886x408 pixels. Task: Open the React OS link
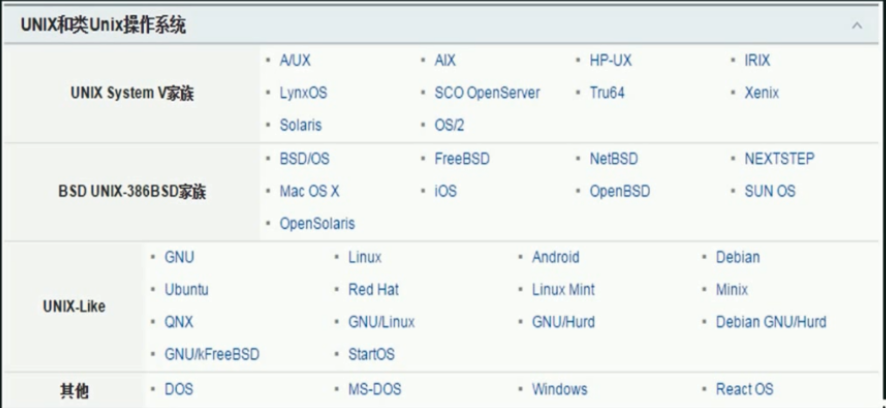click(745, 389)
